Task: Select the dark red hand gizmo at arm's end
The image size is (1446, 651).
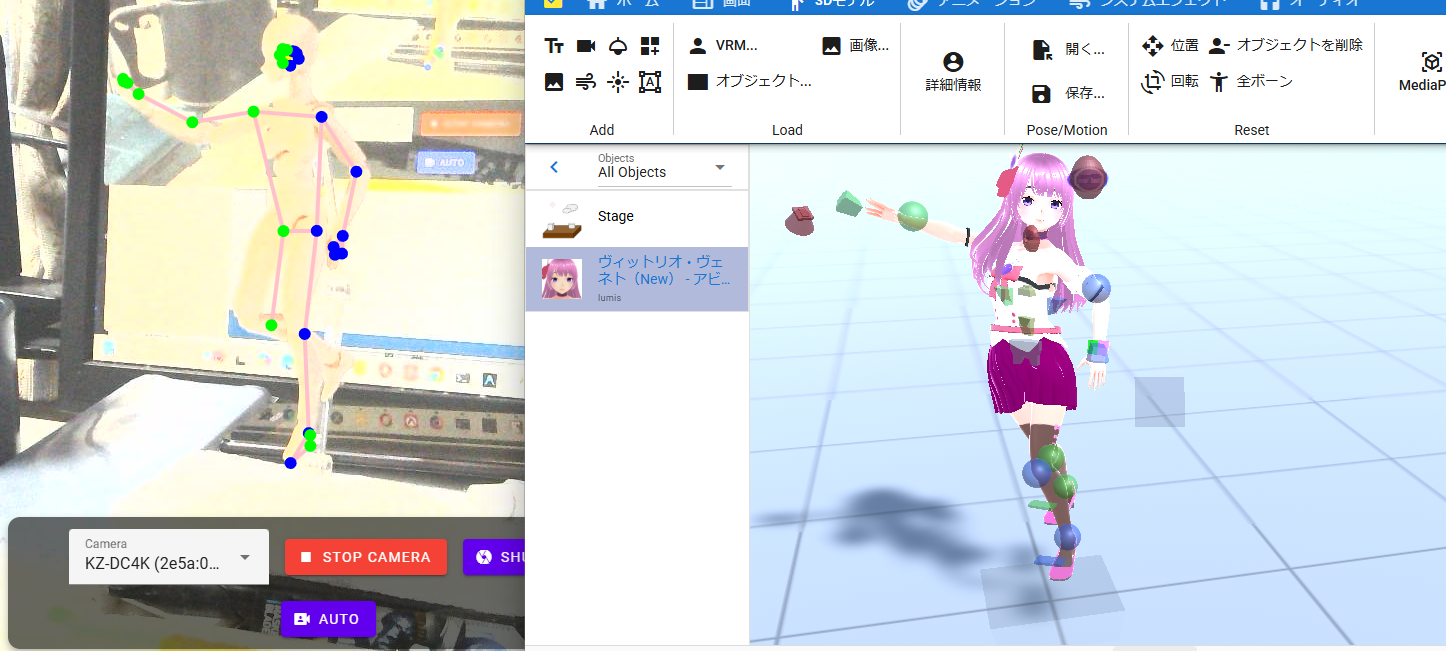Action: [800, 221]
